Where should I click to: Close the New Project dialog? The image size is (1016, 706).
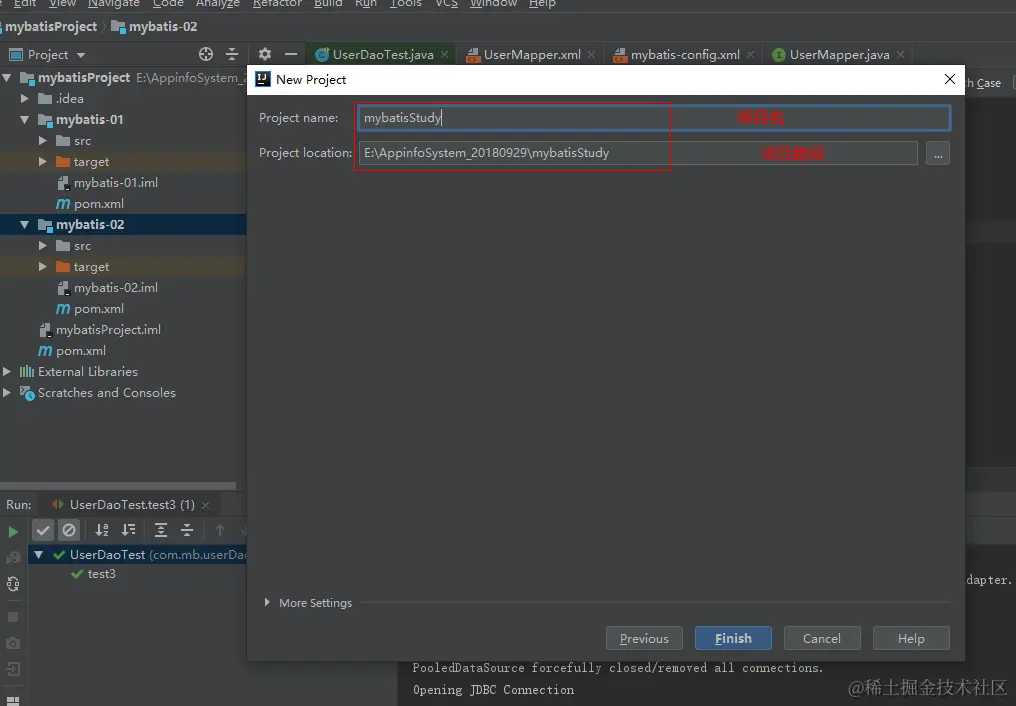(949, 79)
